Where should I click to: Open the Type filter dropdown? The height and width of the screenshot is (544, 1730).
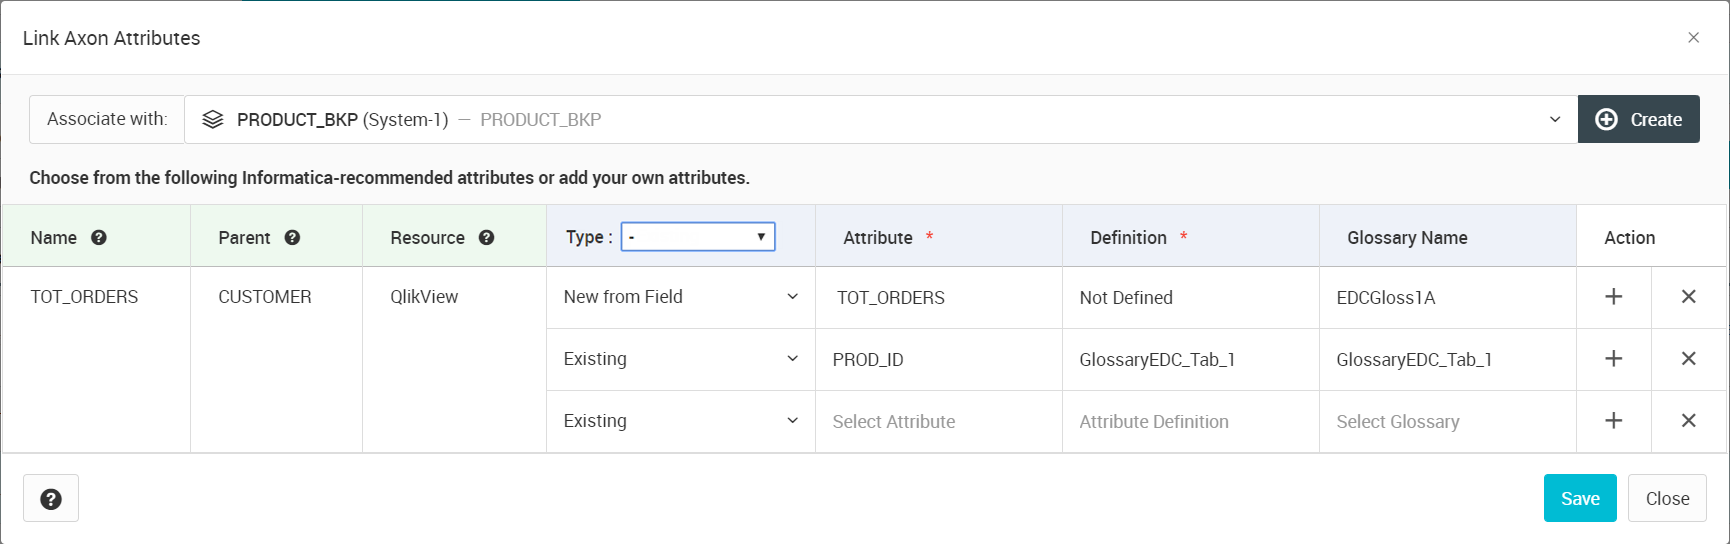[698, 237]
